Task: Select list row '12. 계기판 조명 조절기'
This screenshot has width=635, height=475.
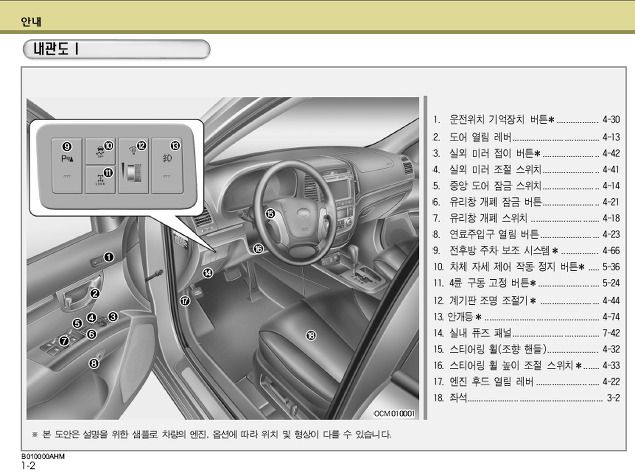Action: coord(526,300)
